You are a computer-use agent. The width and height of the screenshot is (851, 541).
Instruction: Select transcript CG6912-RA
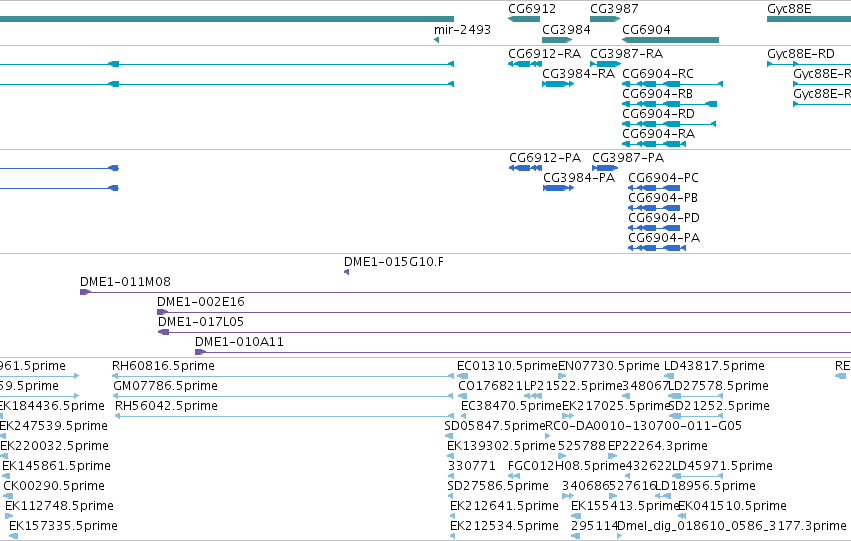tap(544, 54)
